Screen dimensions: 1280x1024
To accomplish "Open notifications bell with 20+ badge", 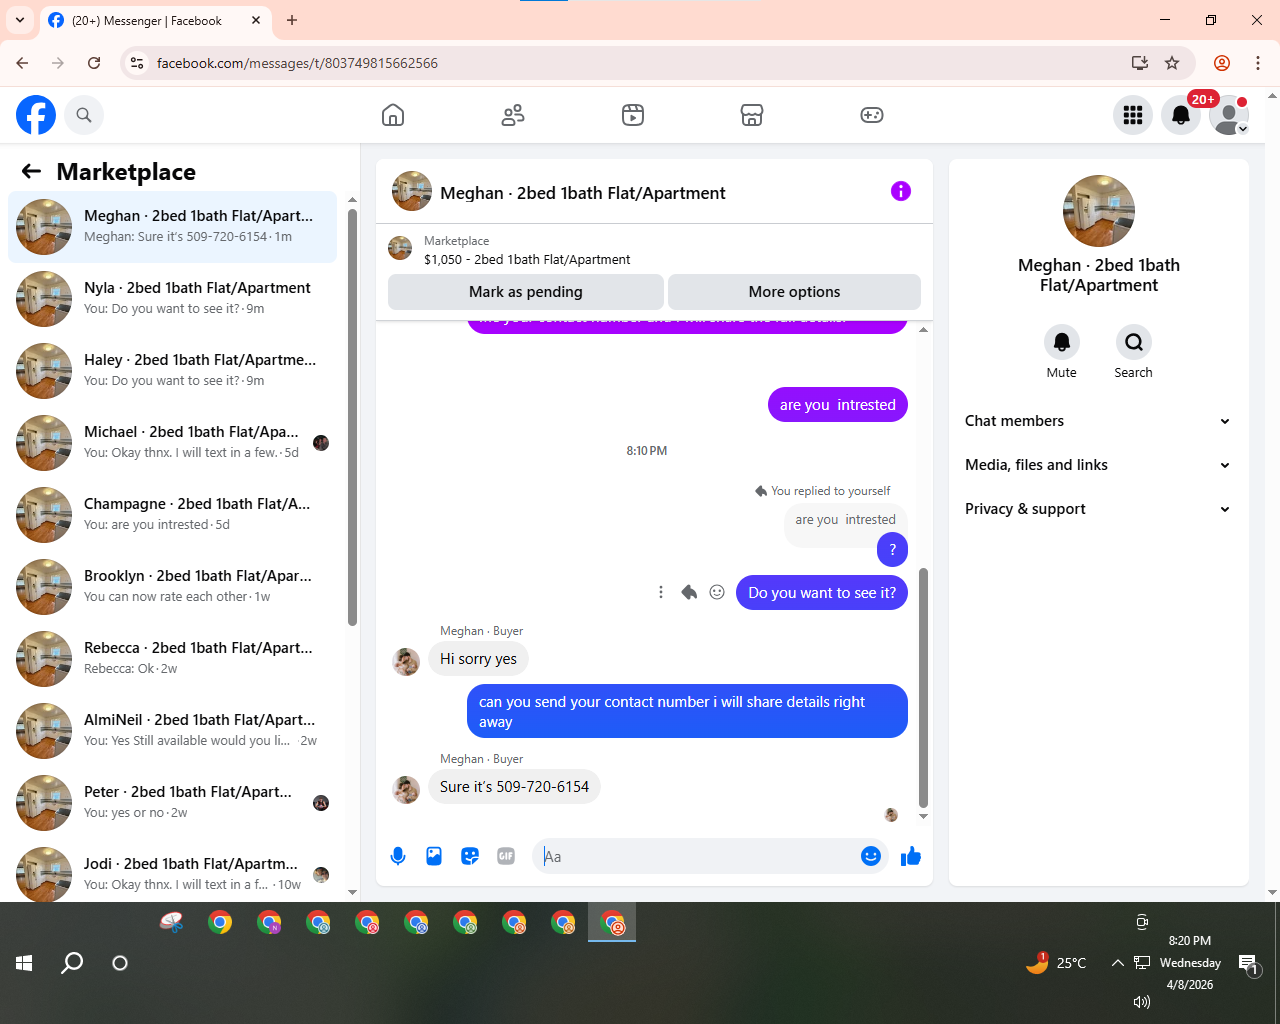I will tap(1181, 115).
